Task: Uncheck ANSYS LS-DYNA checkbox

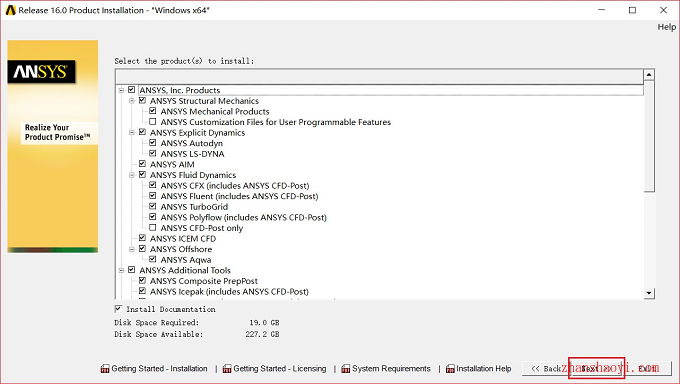Action: 153,154
